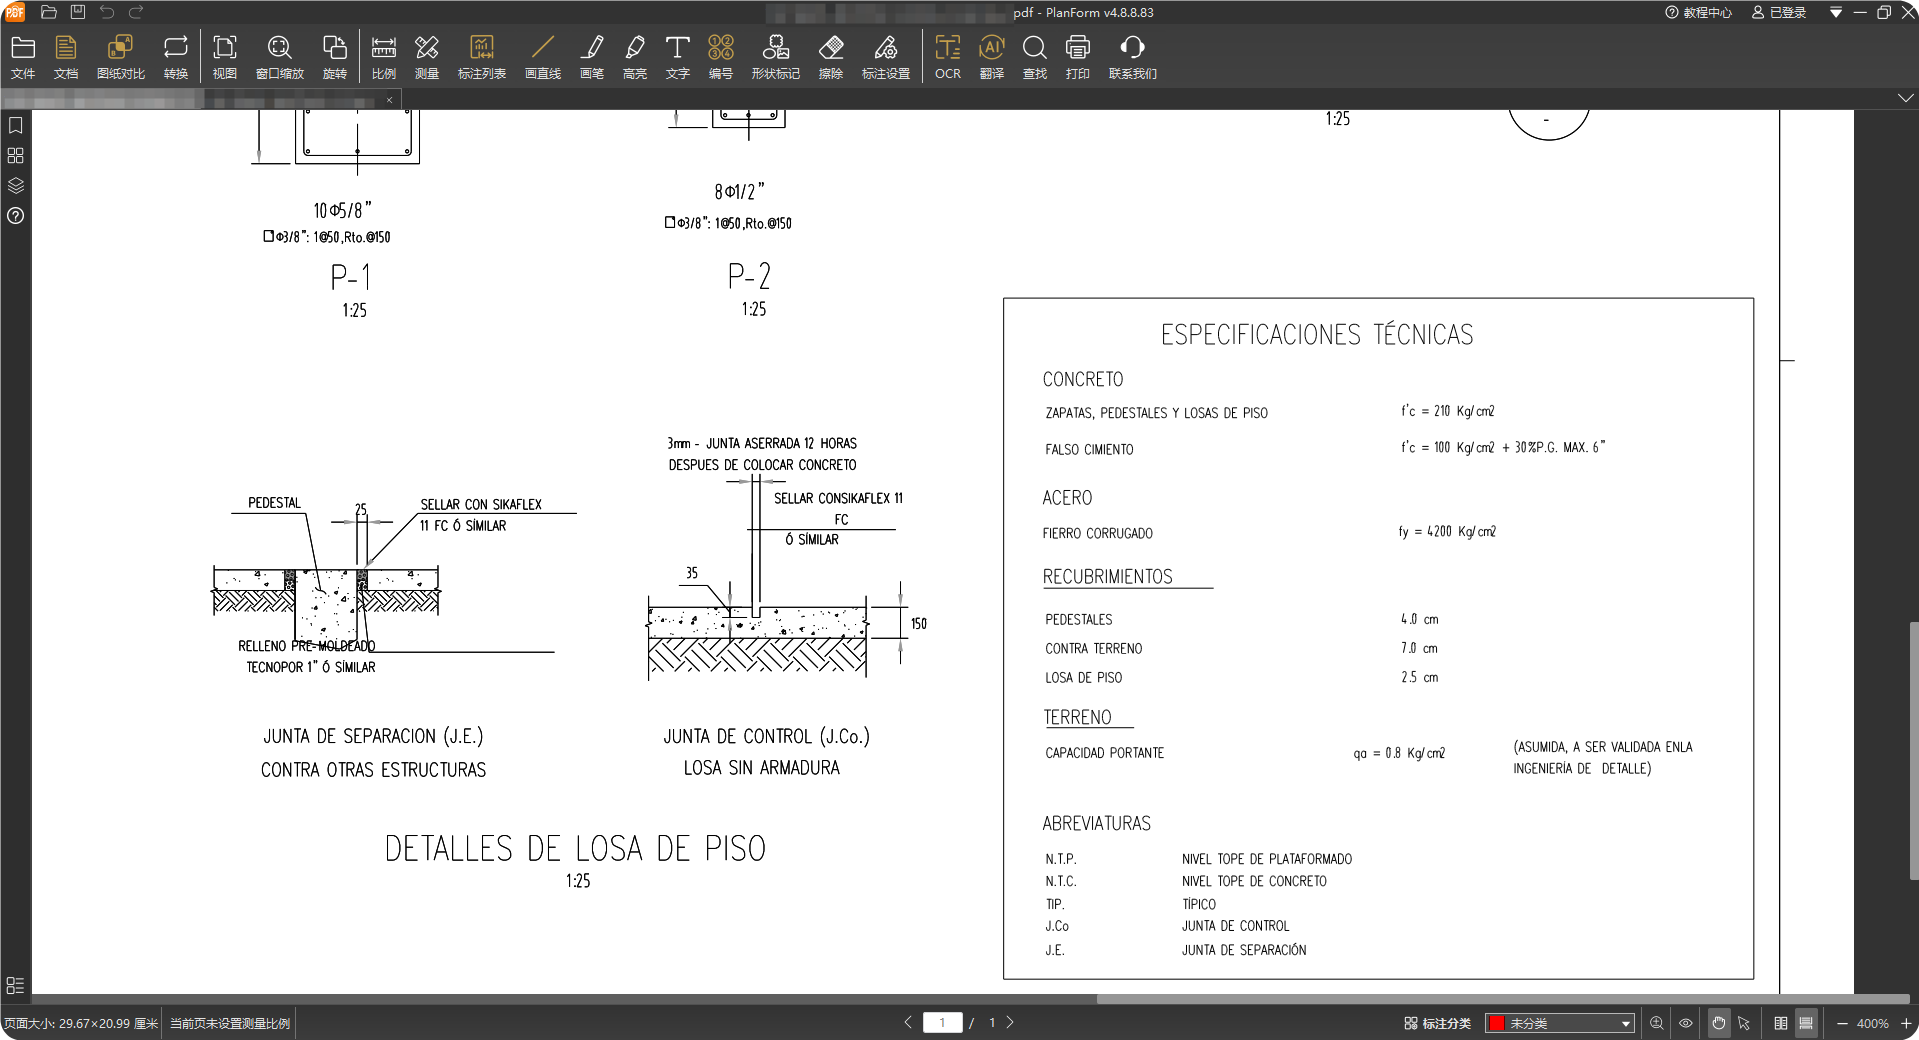Switch to arrow selection mode
The image size is (1919, 1040).
[1744, 1023]
